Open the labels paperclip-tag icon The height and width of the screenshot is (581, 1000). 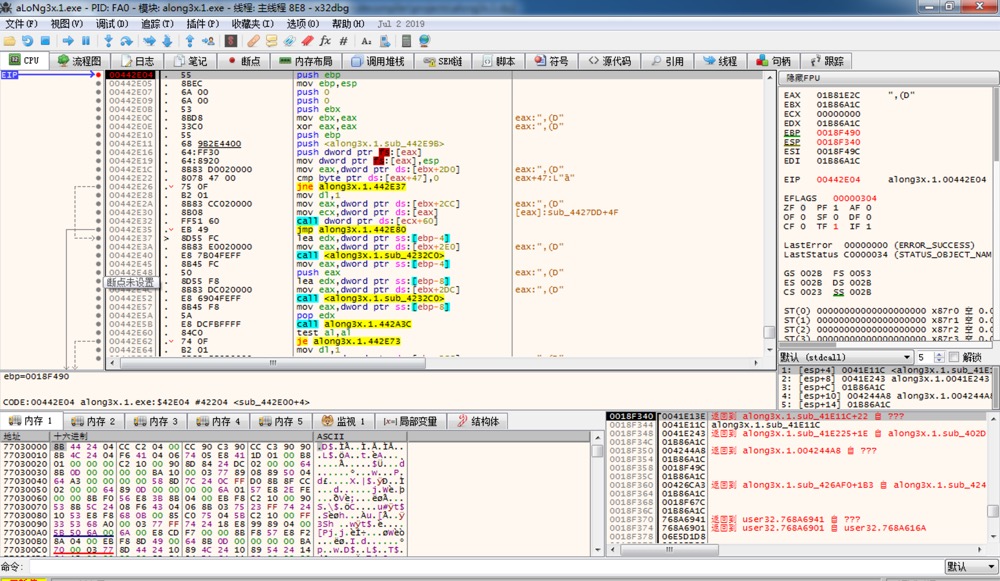coord(290,41)
